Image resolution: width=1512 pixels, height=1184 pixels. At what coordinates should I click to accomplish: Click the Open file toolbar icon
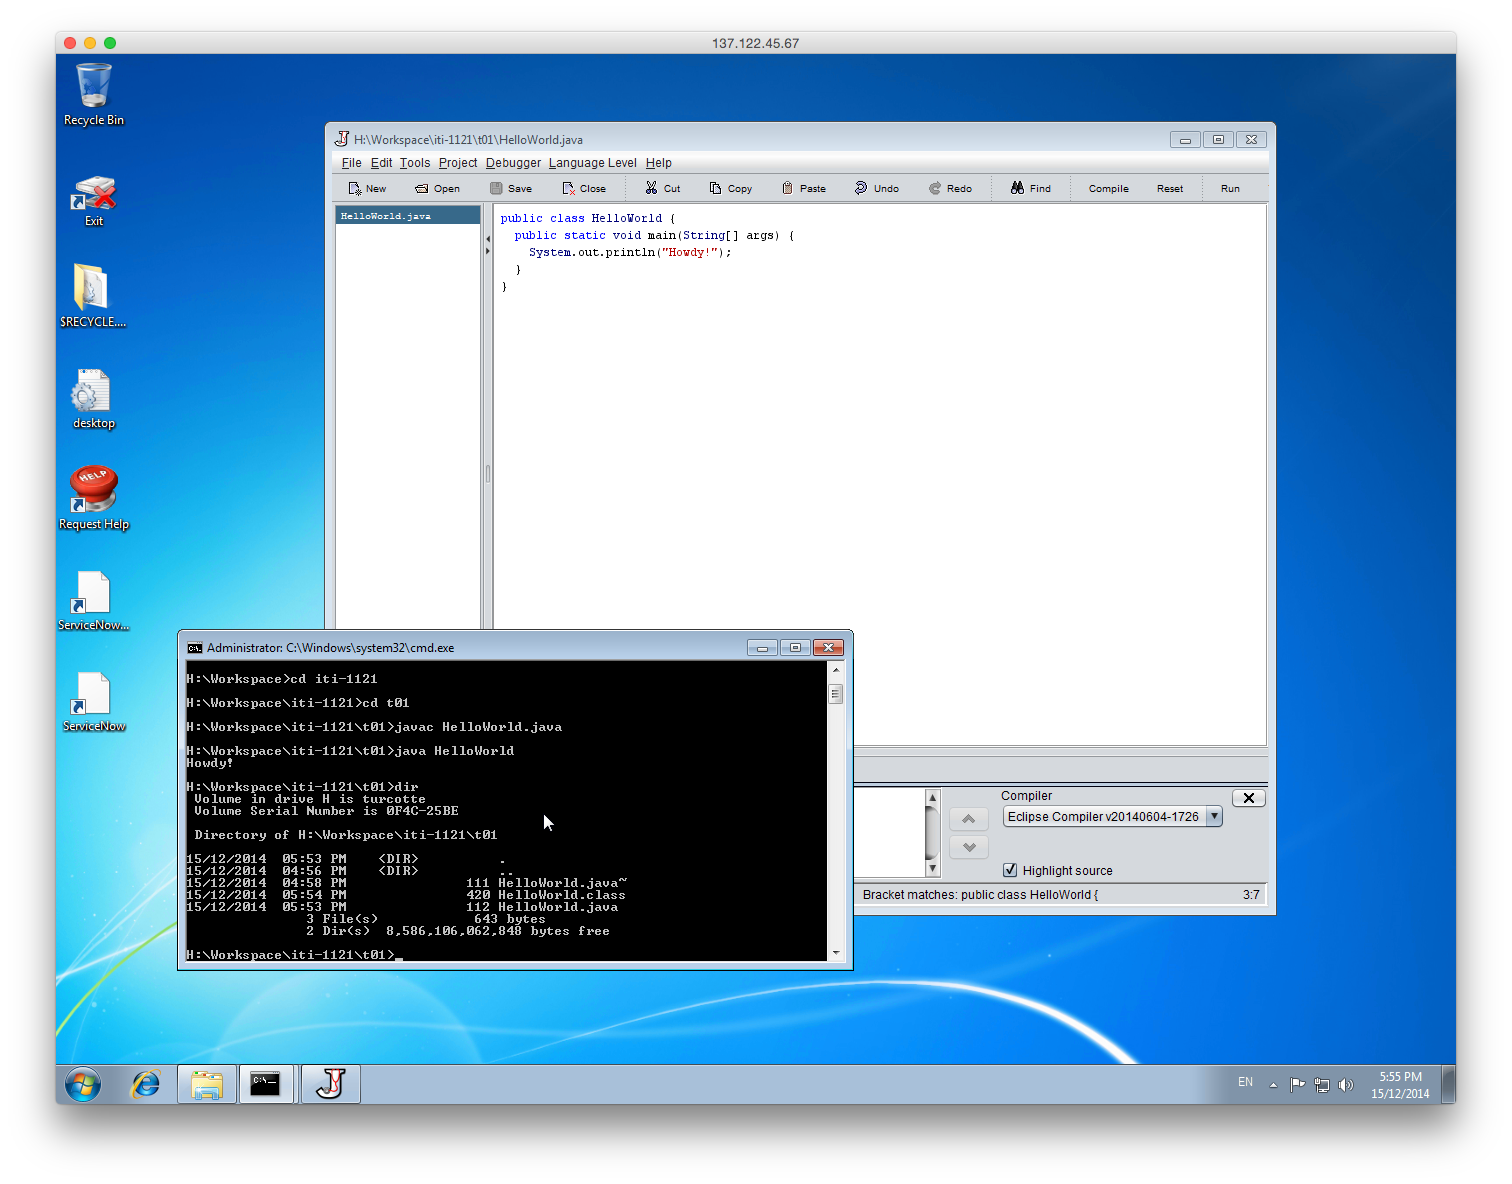pyautogui.click(x=422, y=188)
